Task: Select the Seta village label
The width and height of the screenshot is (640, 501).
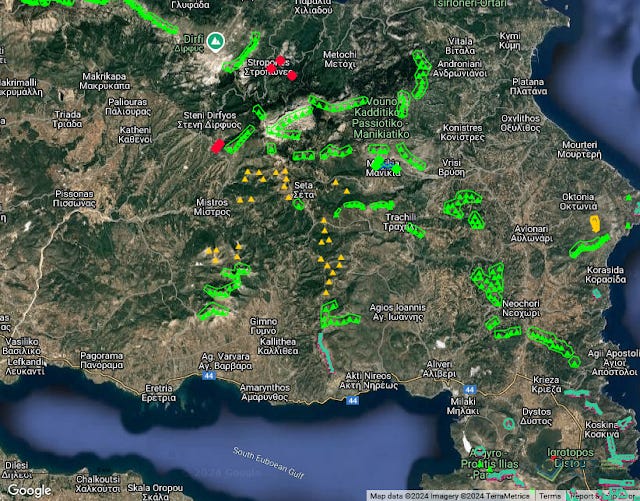Action: tap(304, 189)
